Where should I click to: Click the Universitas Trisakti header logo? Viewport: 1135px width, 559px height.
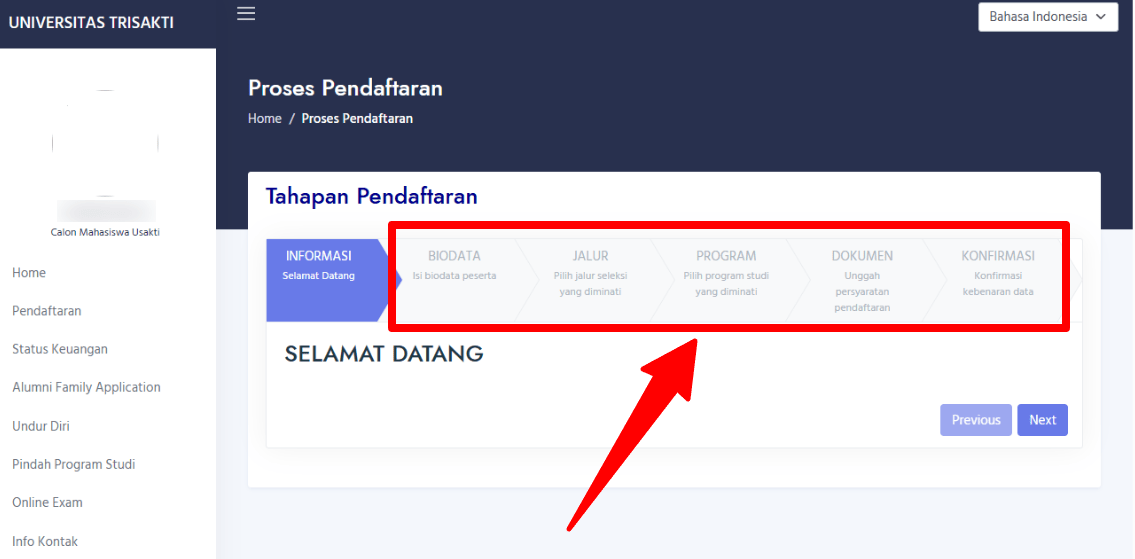tap(91, 23)
